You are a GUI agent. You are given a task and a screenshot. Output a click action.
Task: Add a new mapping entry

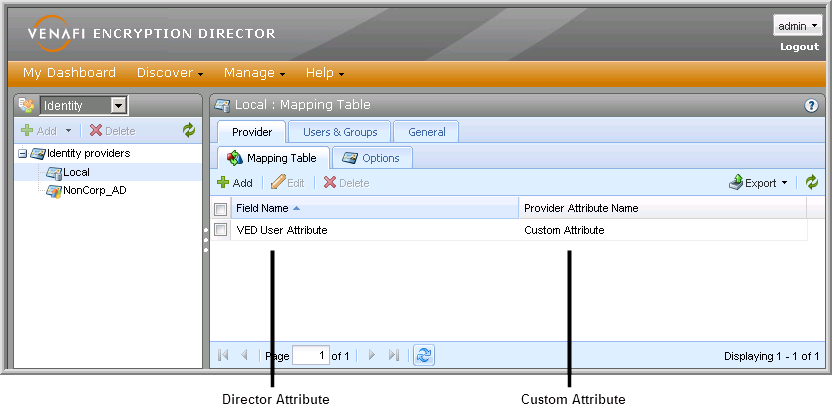coord(235,183)
